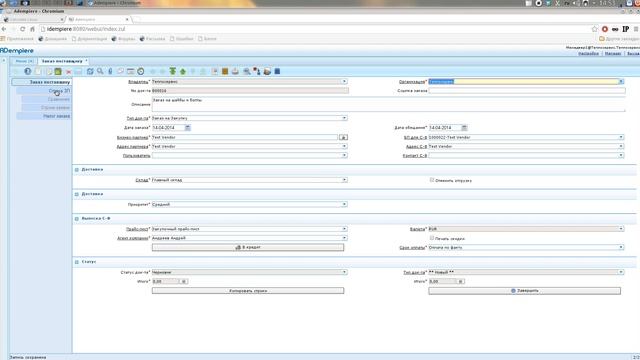640x360 pixels.
Task: Collapse the second Доставка section with Приоритет
Action: tap(77, 194)
